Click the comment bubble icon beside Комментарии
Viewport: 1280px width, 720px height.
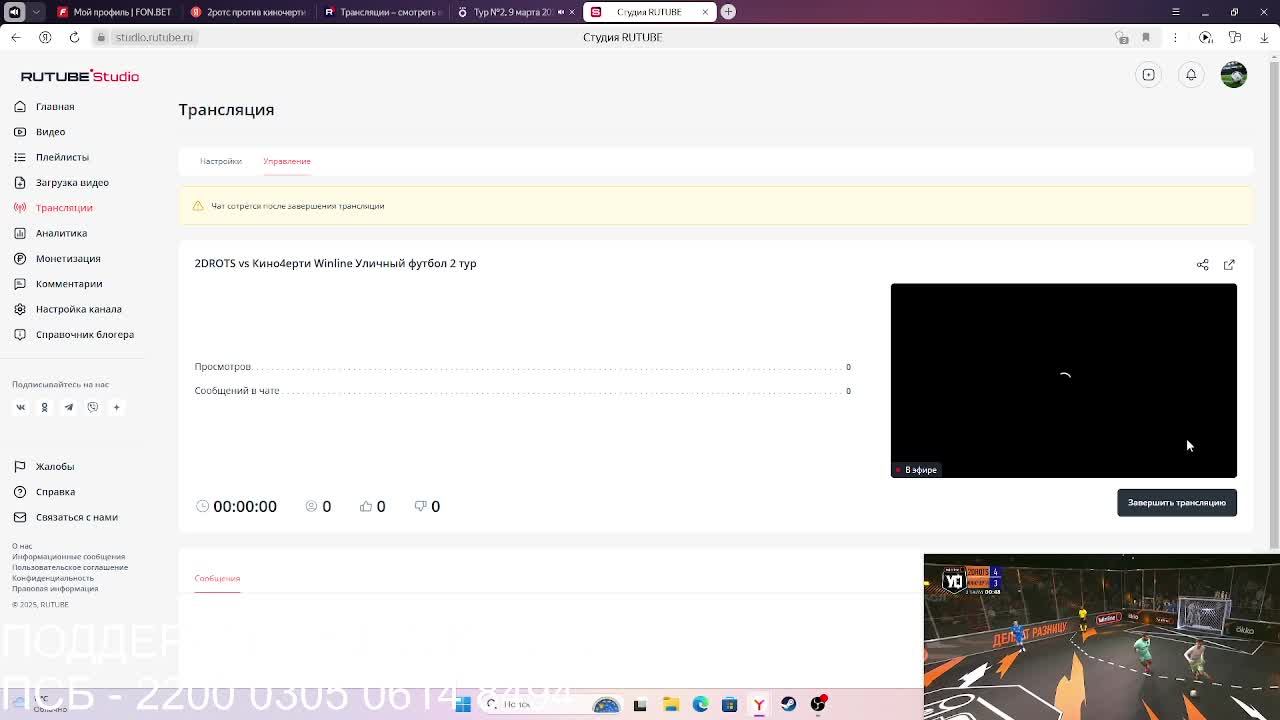coord(20,283)
